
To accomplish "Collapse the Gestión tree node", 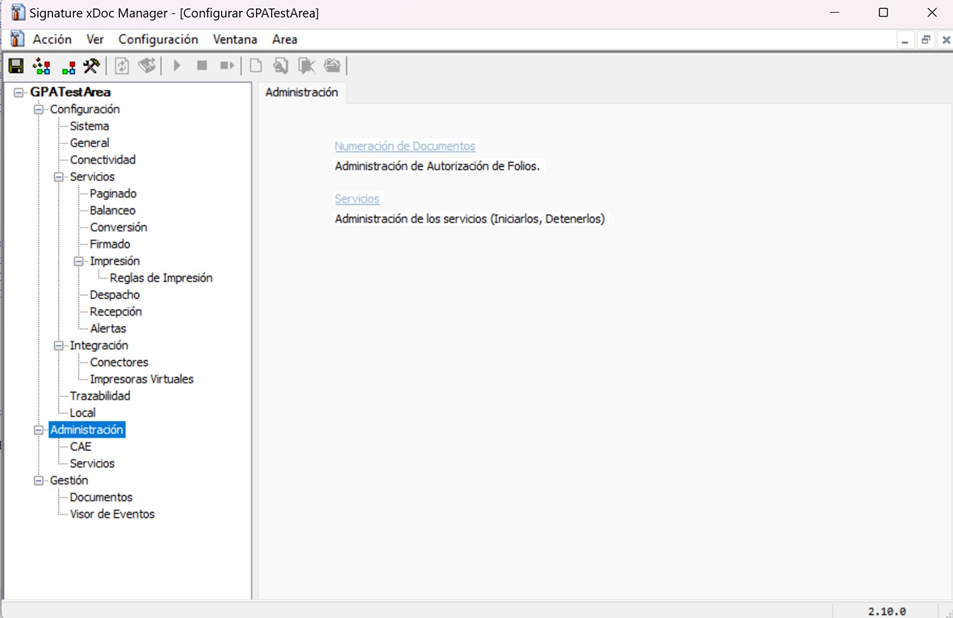I will click(x=38, y=481).
